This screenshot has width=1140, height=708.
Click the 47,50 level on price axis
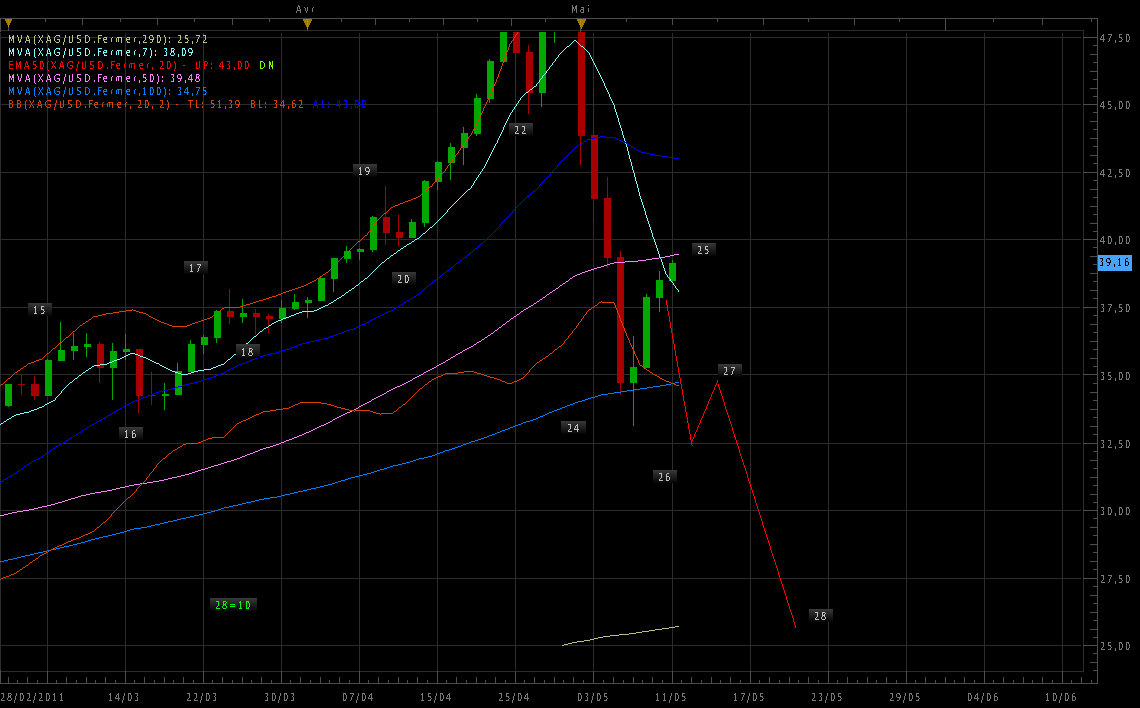coord(1114,38)
